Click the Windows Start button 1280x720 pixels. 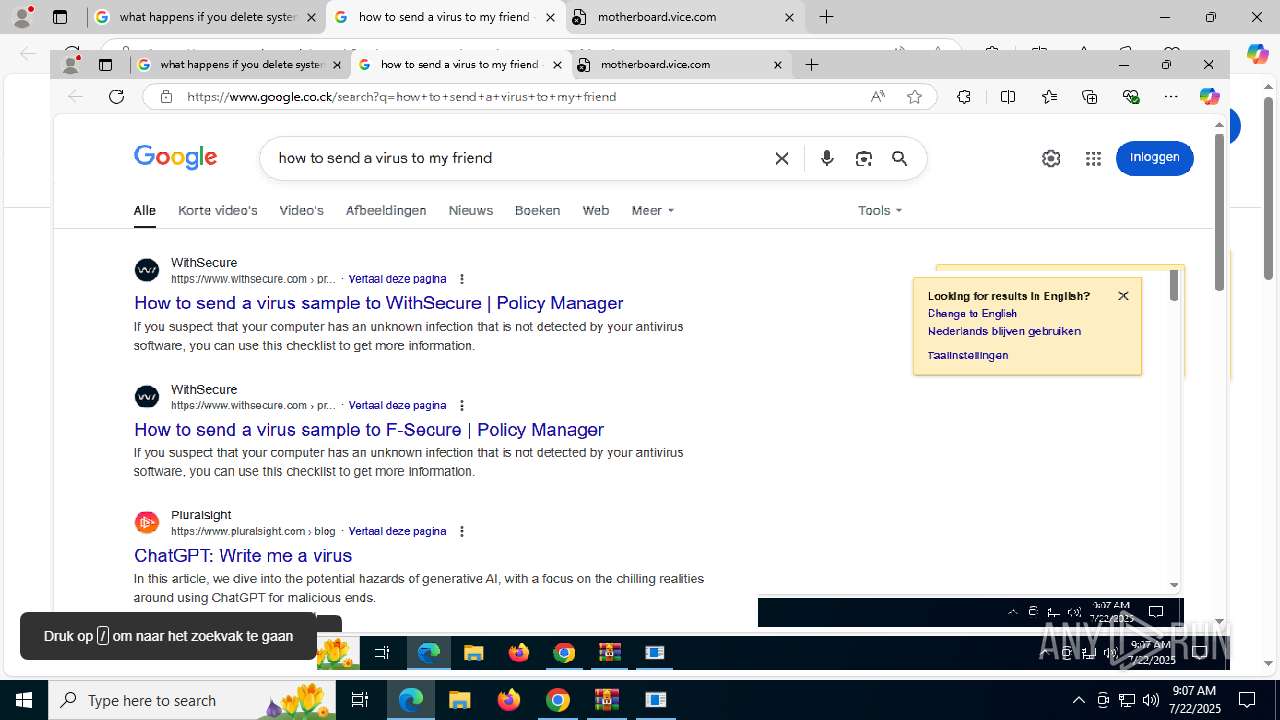coord(24,700)
